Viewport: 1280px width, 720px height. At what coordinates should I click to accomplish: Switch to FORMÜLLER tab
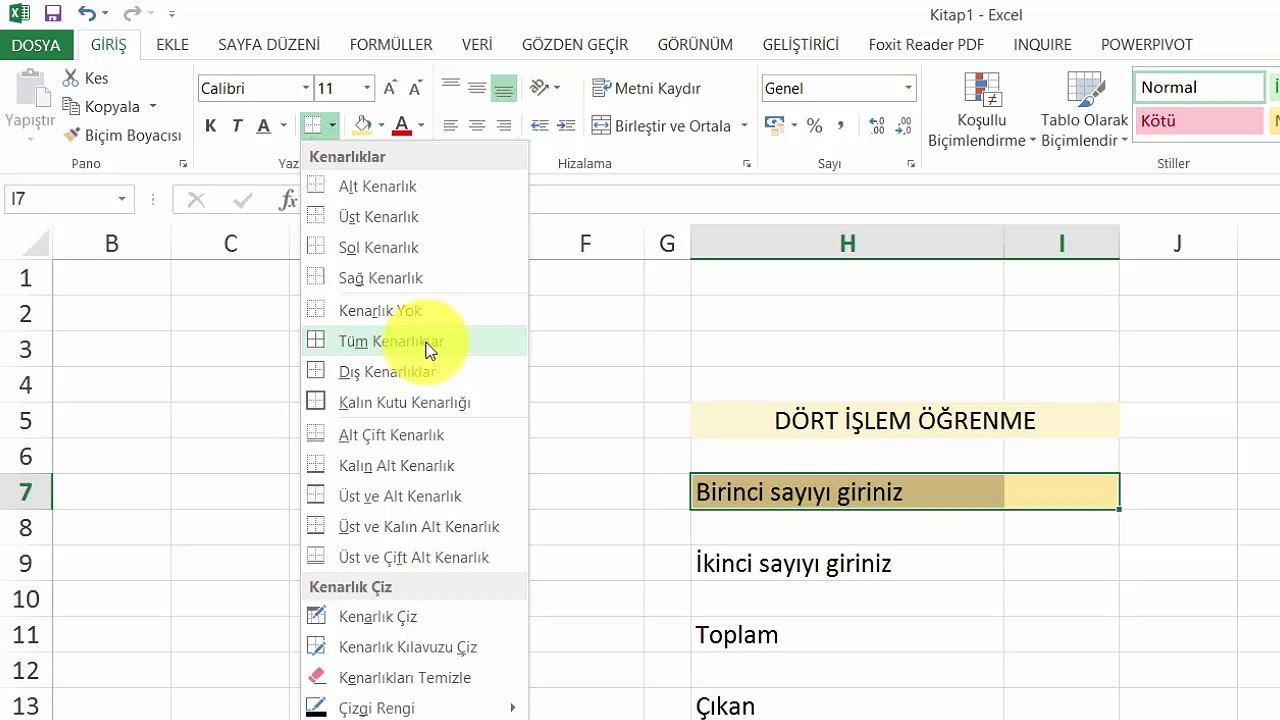pyautogui.click(x=391, y=45)
